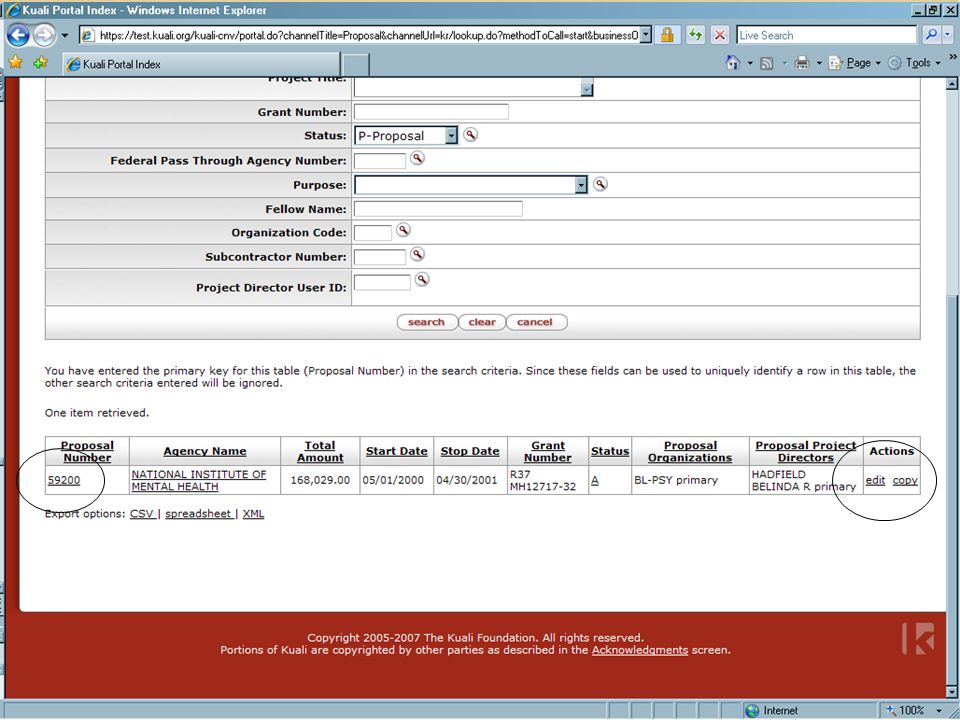The height and width of the screenshot is (720, 960).
Task: Click the Organization Code lookup icon
Action: (403, 230)
